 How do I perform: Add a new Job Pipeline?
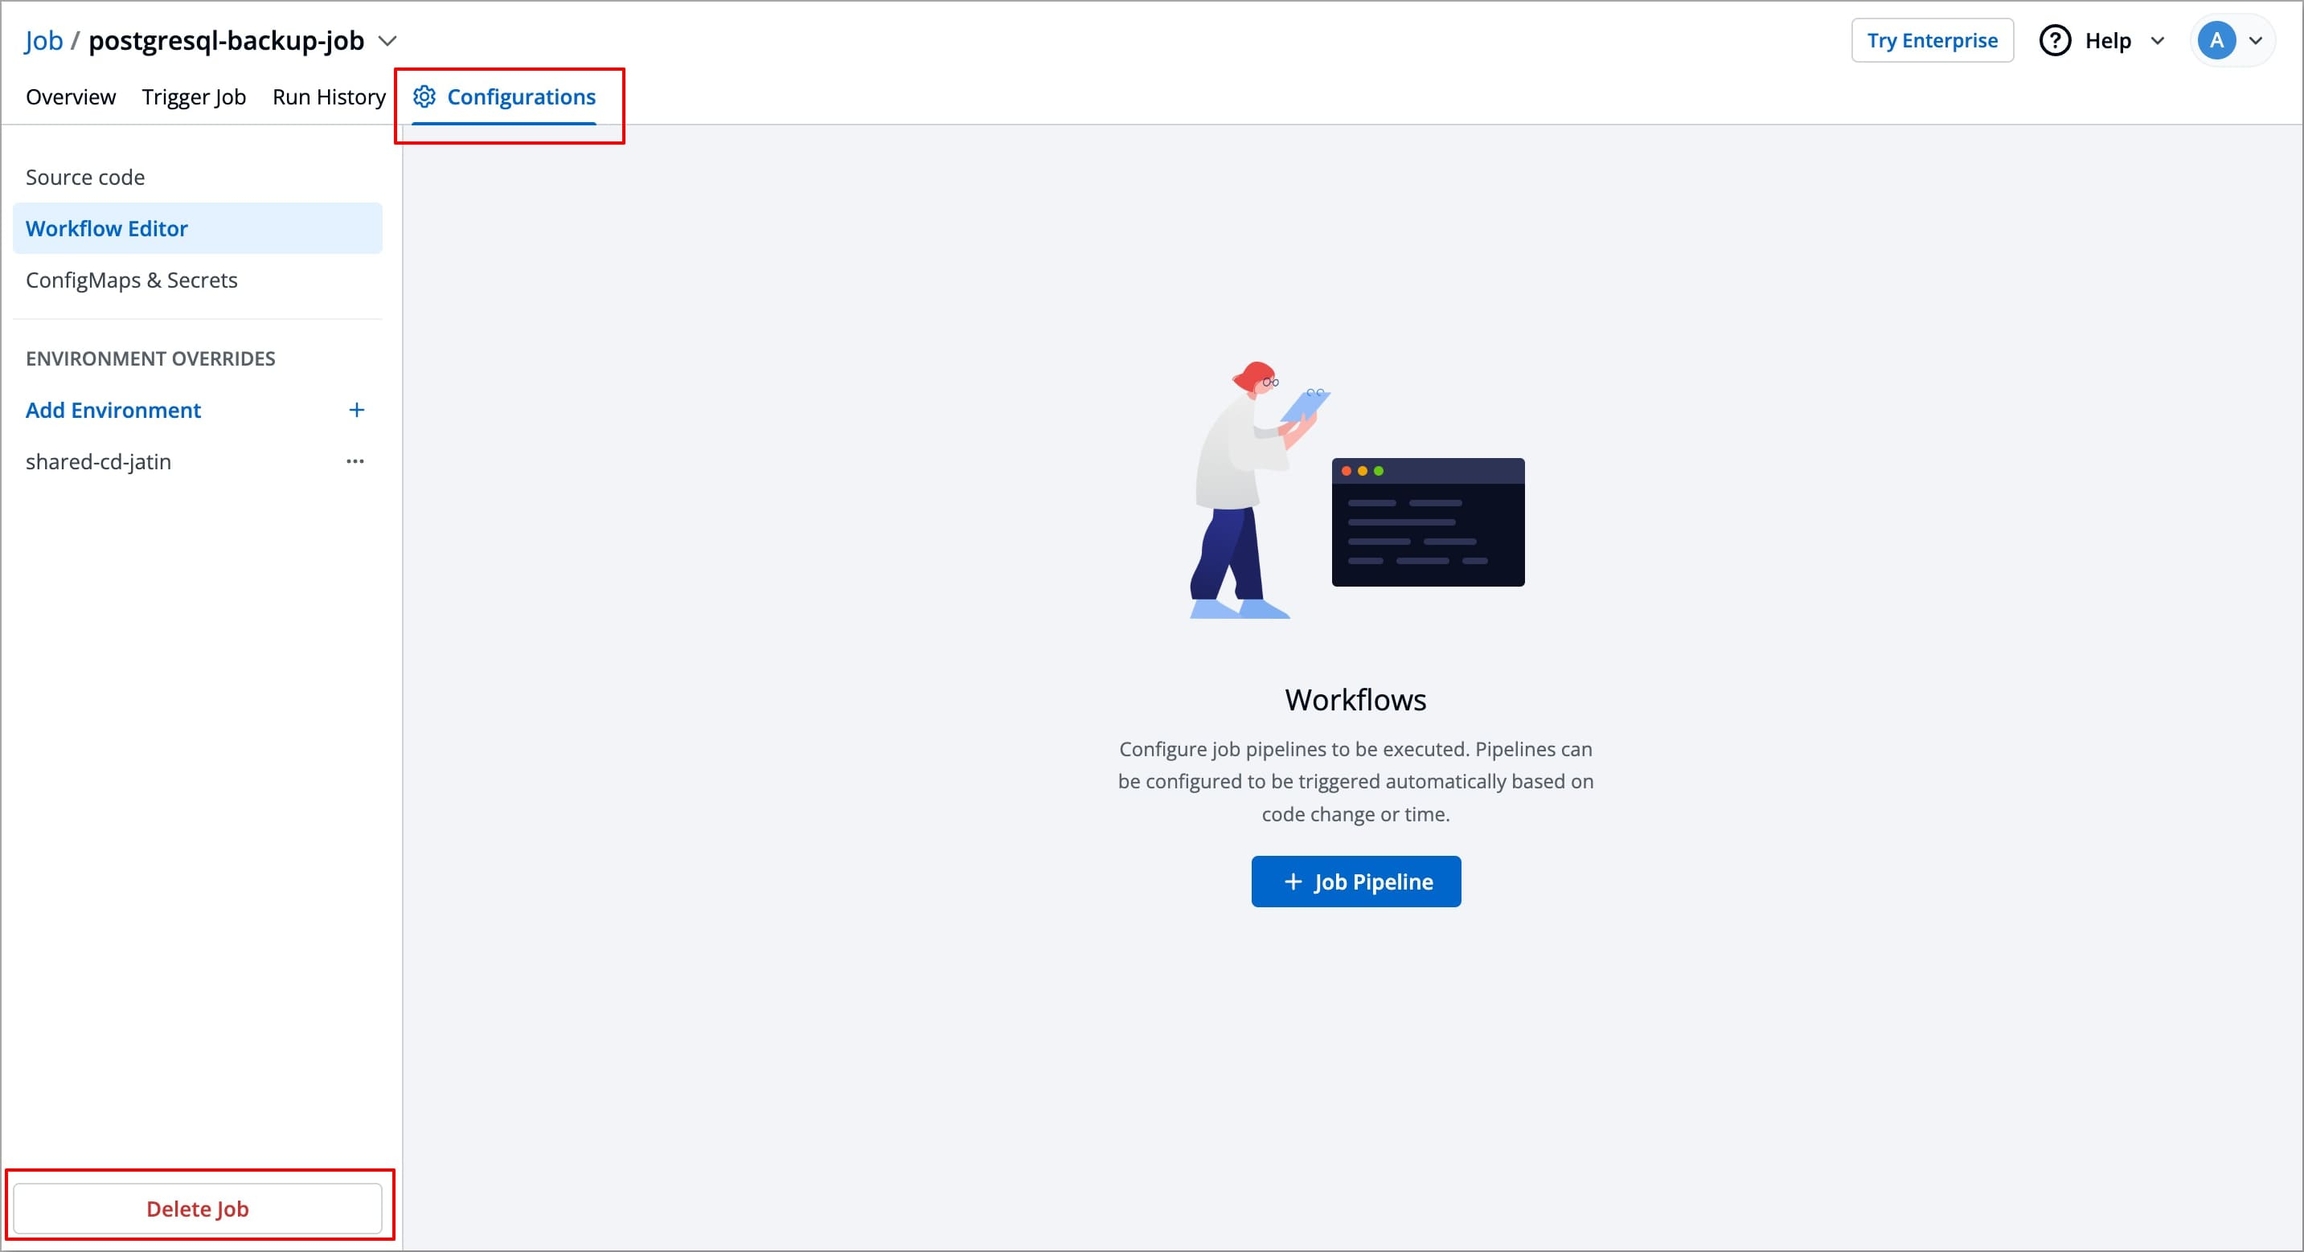coord(1355,881)
